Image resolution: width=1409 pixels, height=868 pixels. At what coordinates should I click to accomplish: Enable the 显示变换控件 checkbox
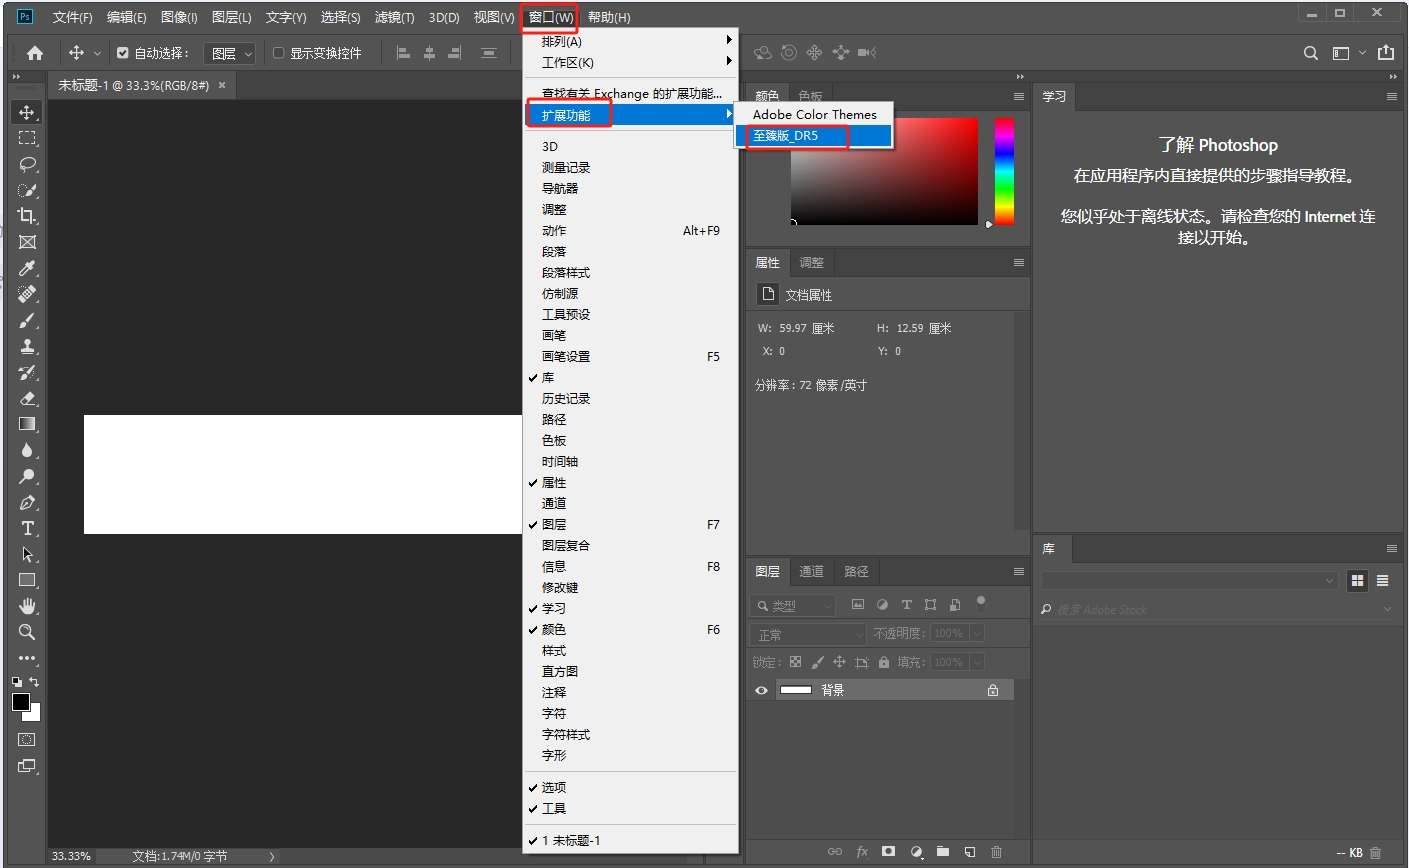point(279,53)
